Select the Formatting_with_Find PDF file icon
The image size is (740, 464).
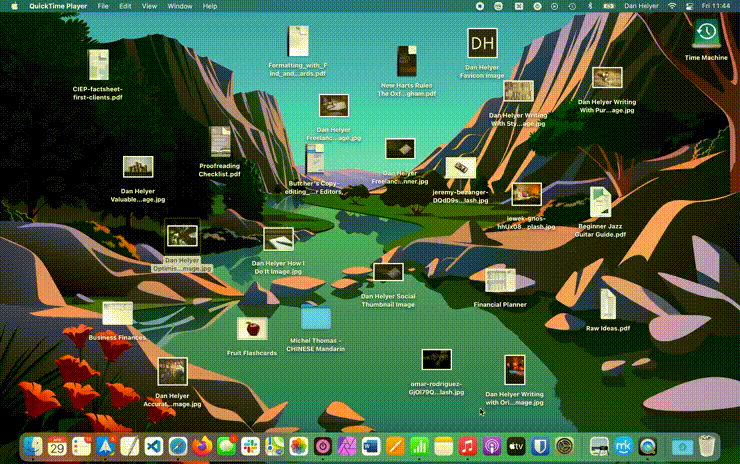(x=298, y=41)
